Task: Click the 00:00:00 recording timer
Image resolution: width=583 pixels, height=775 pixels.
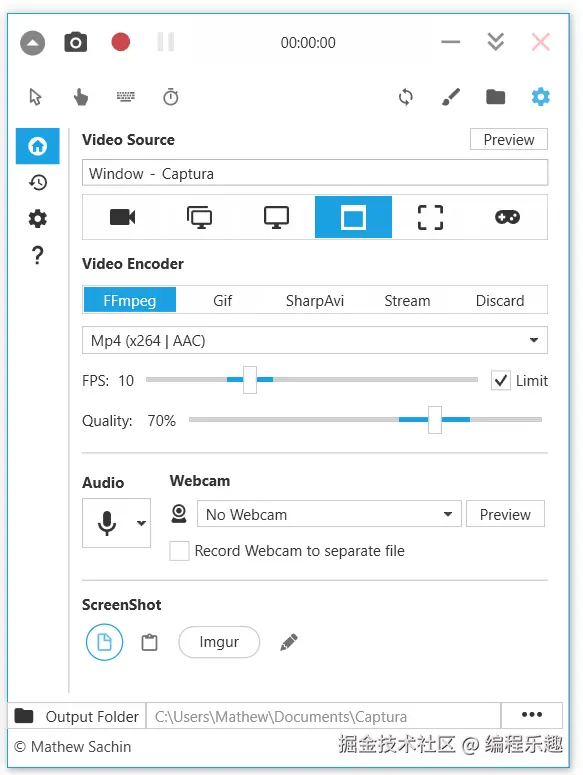Action: pyautogui.click(x=308, y=43)
